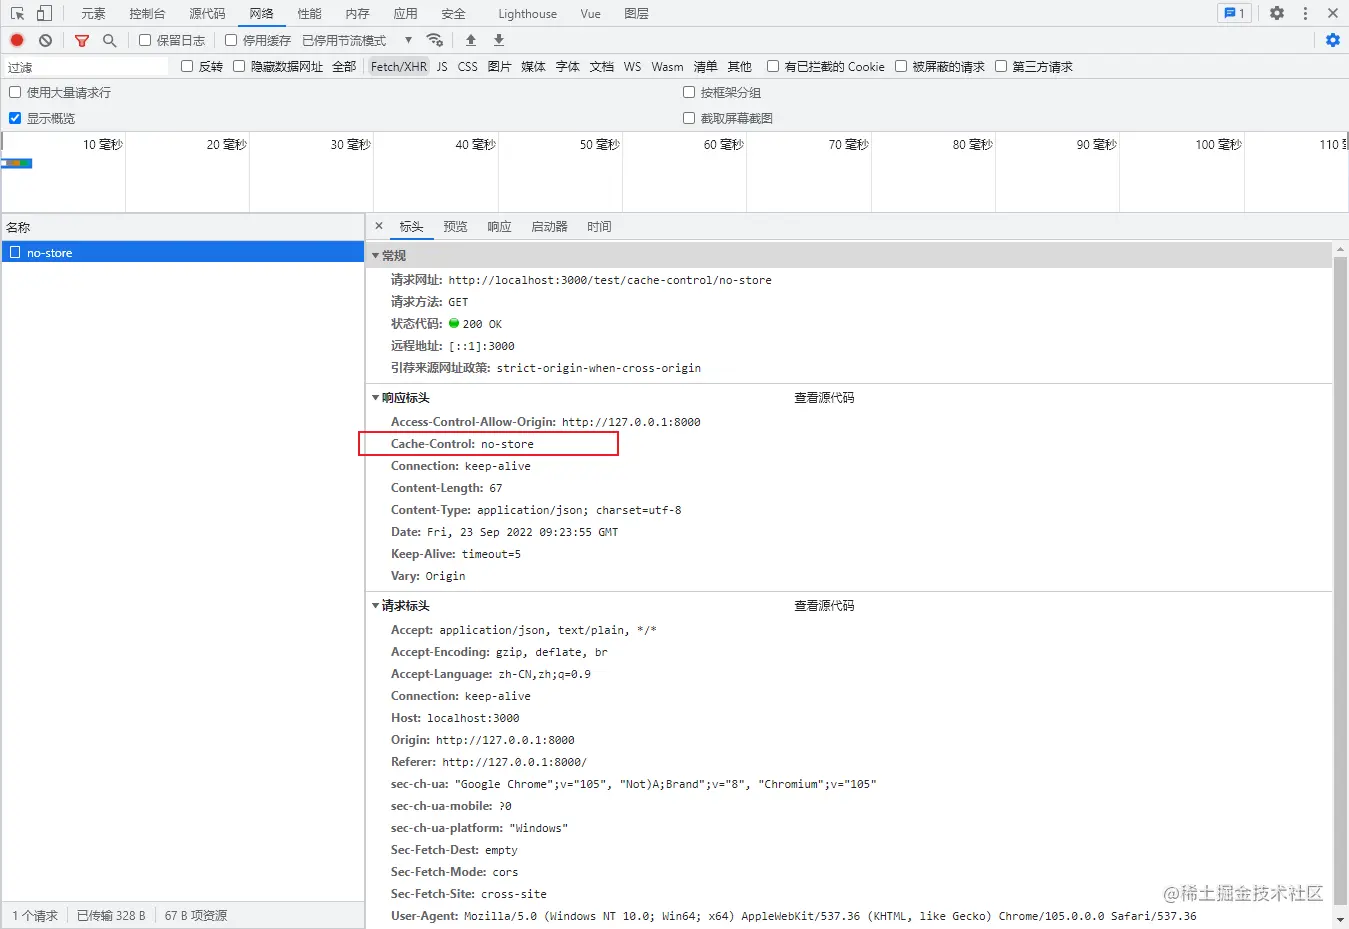
Task: Filter requests by 字体 type
Action: (x=567, y=66)
